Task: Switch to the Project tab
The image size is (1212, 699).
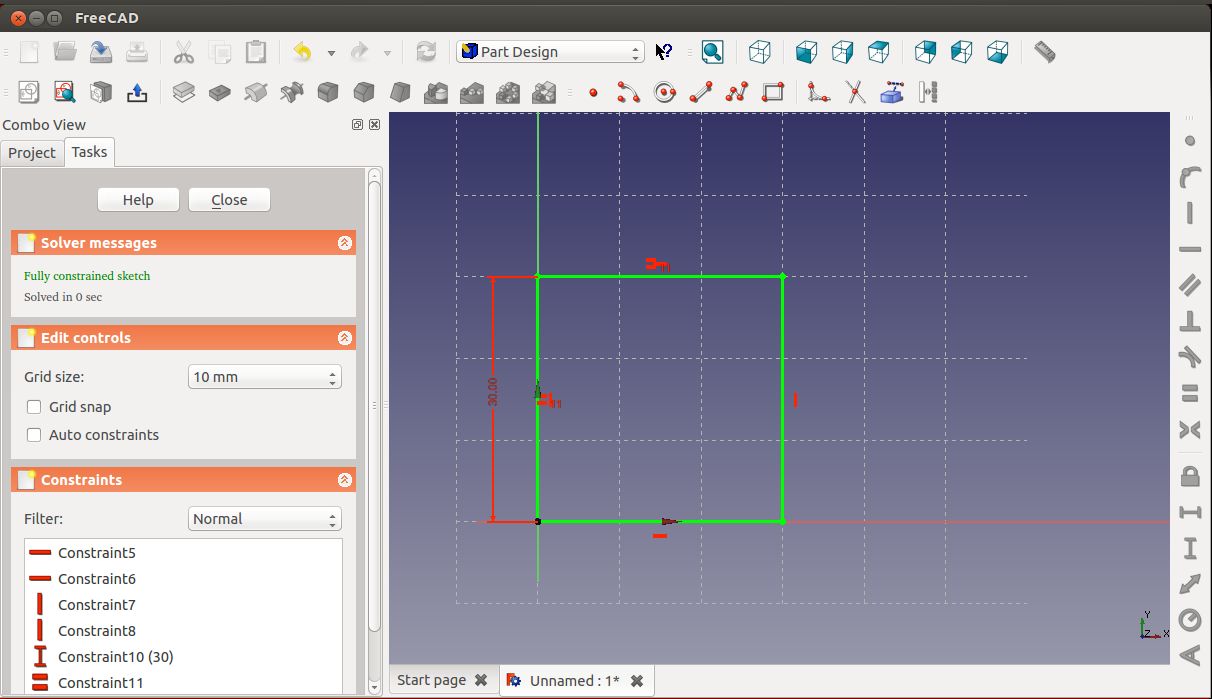Action: click(x=32, y=153)
